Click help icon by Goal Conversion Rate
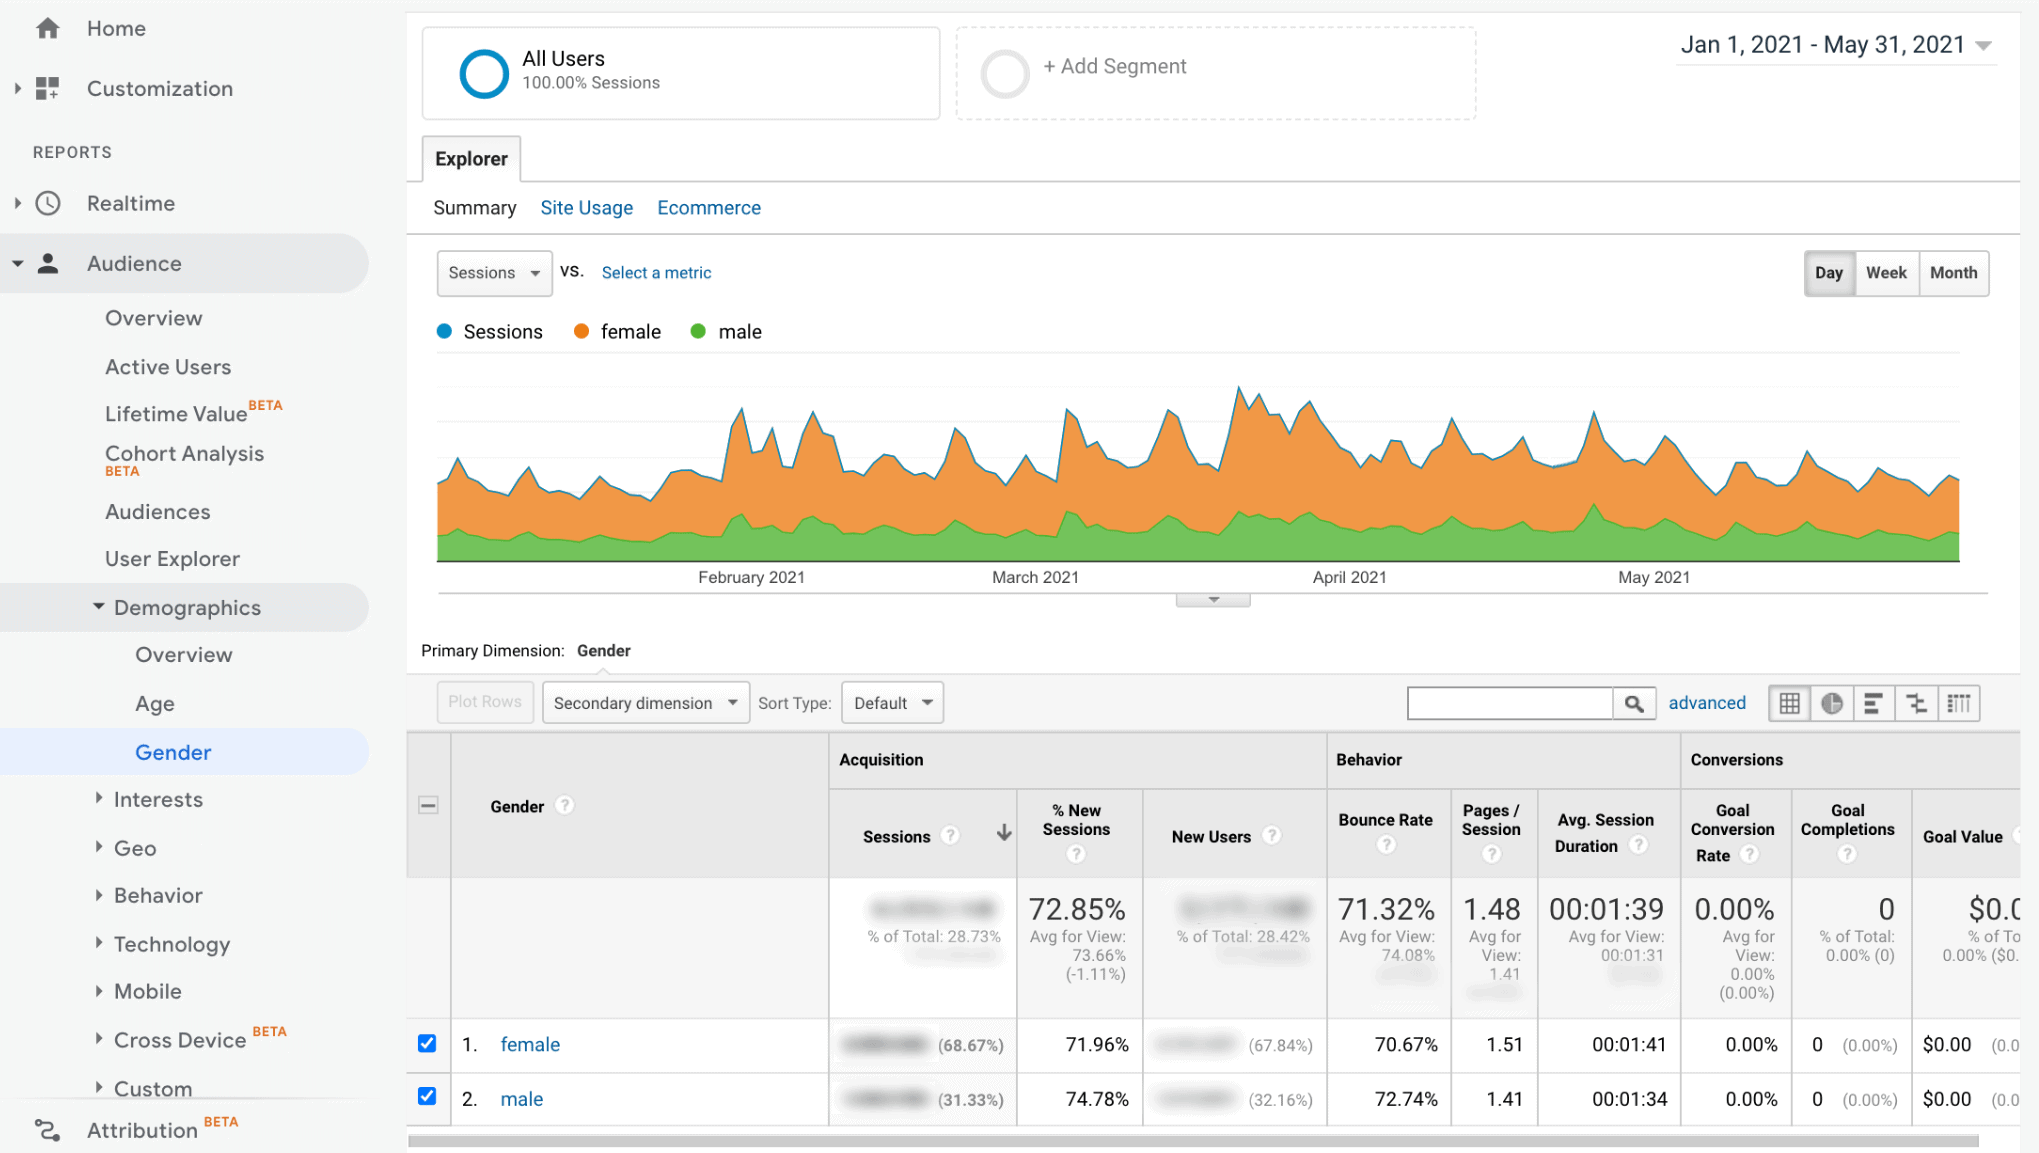 [1749, 854]
